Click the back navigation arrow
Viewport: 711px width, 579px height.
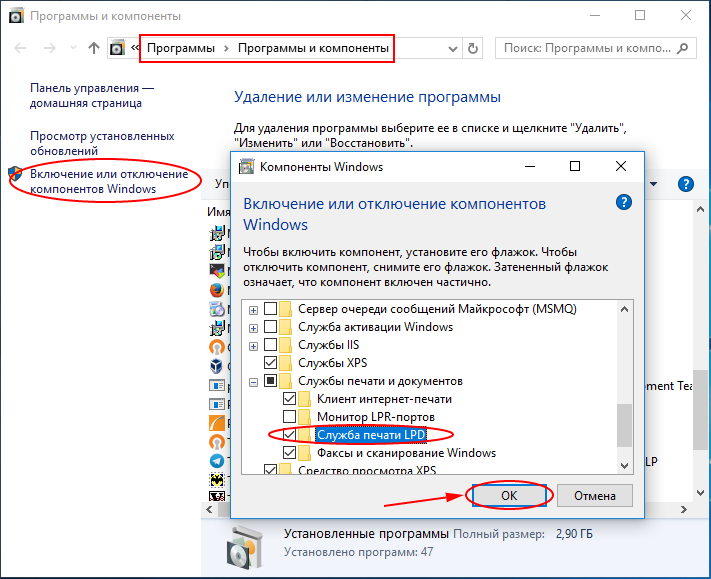coord(20,48)
